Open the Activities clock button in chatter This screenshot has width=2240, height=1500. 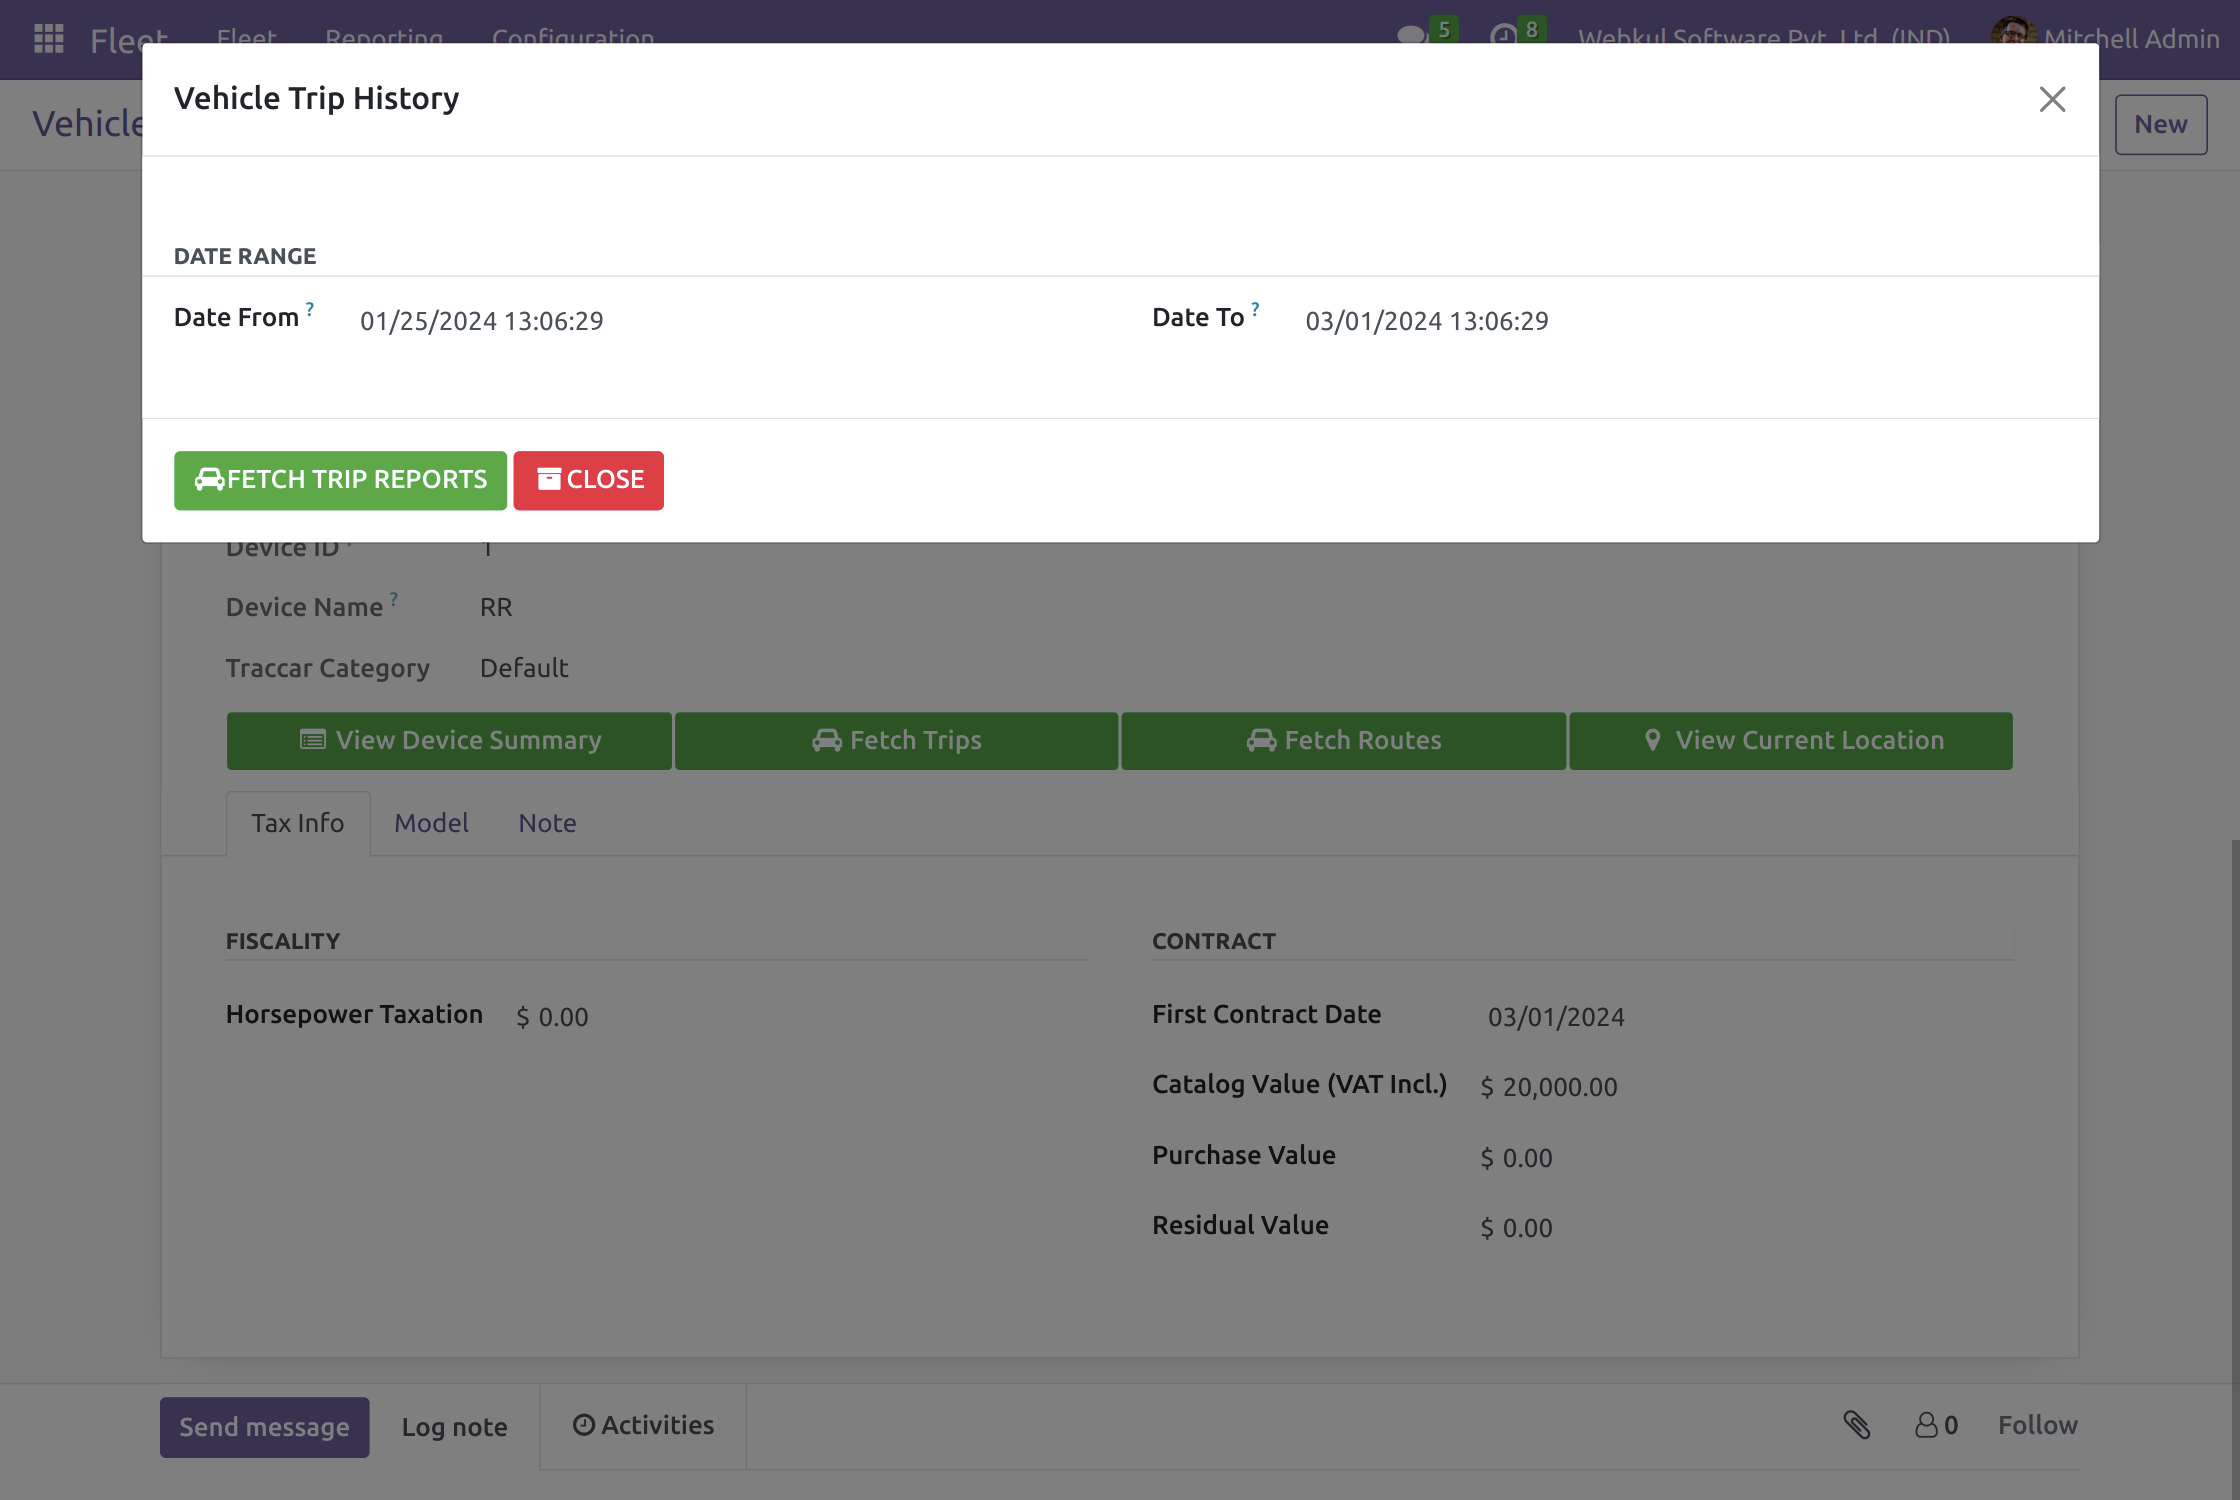point(643,1425)
